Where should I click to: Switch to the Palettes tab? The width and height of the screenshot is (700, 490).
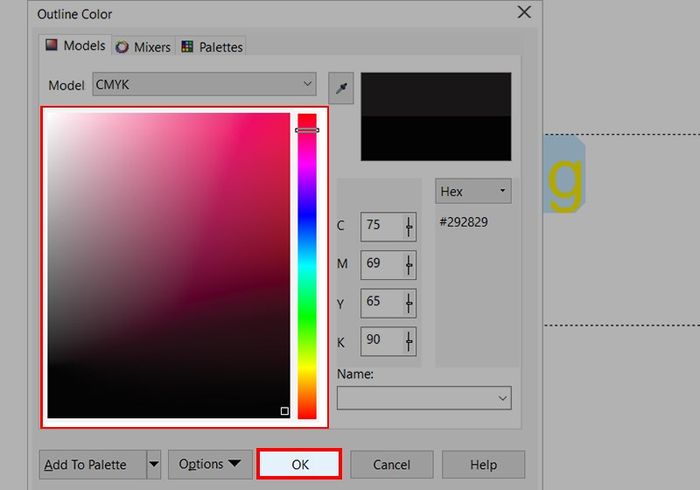point(212,47)
